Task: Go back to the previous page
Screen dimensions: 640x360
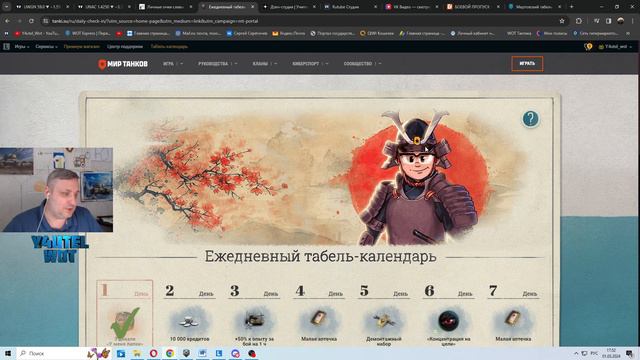Action: [7, 21]
